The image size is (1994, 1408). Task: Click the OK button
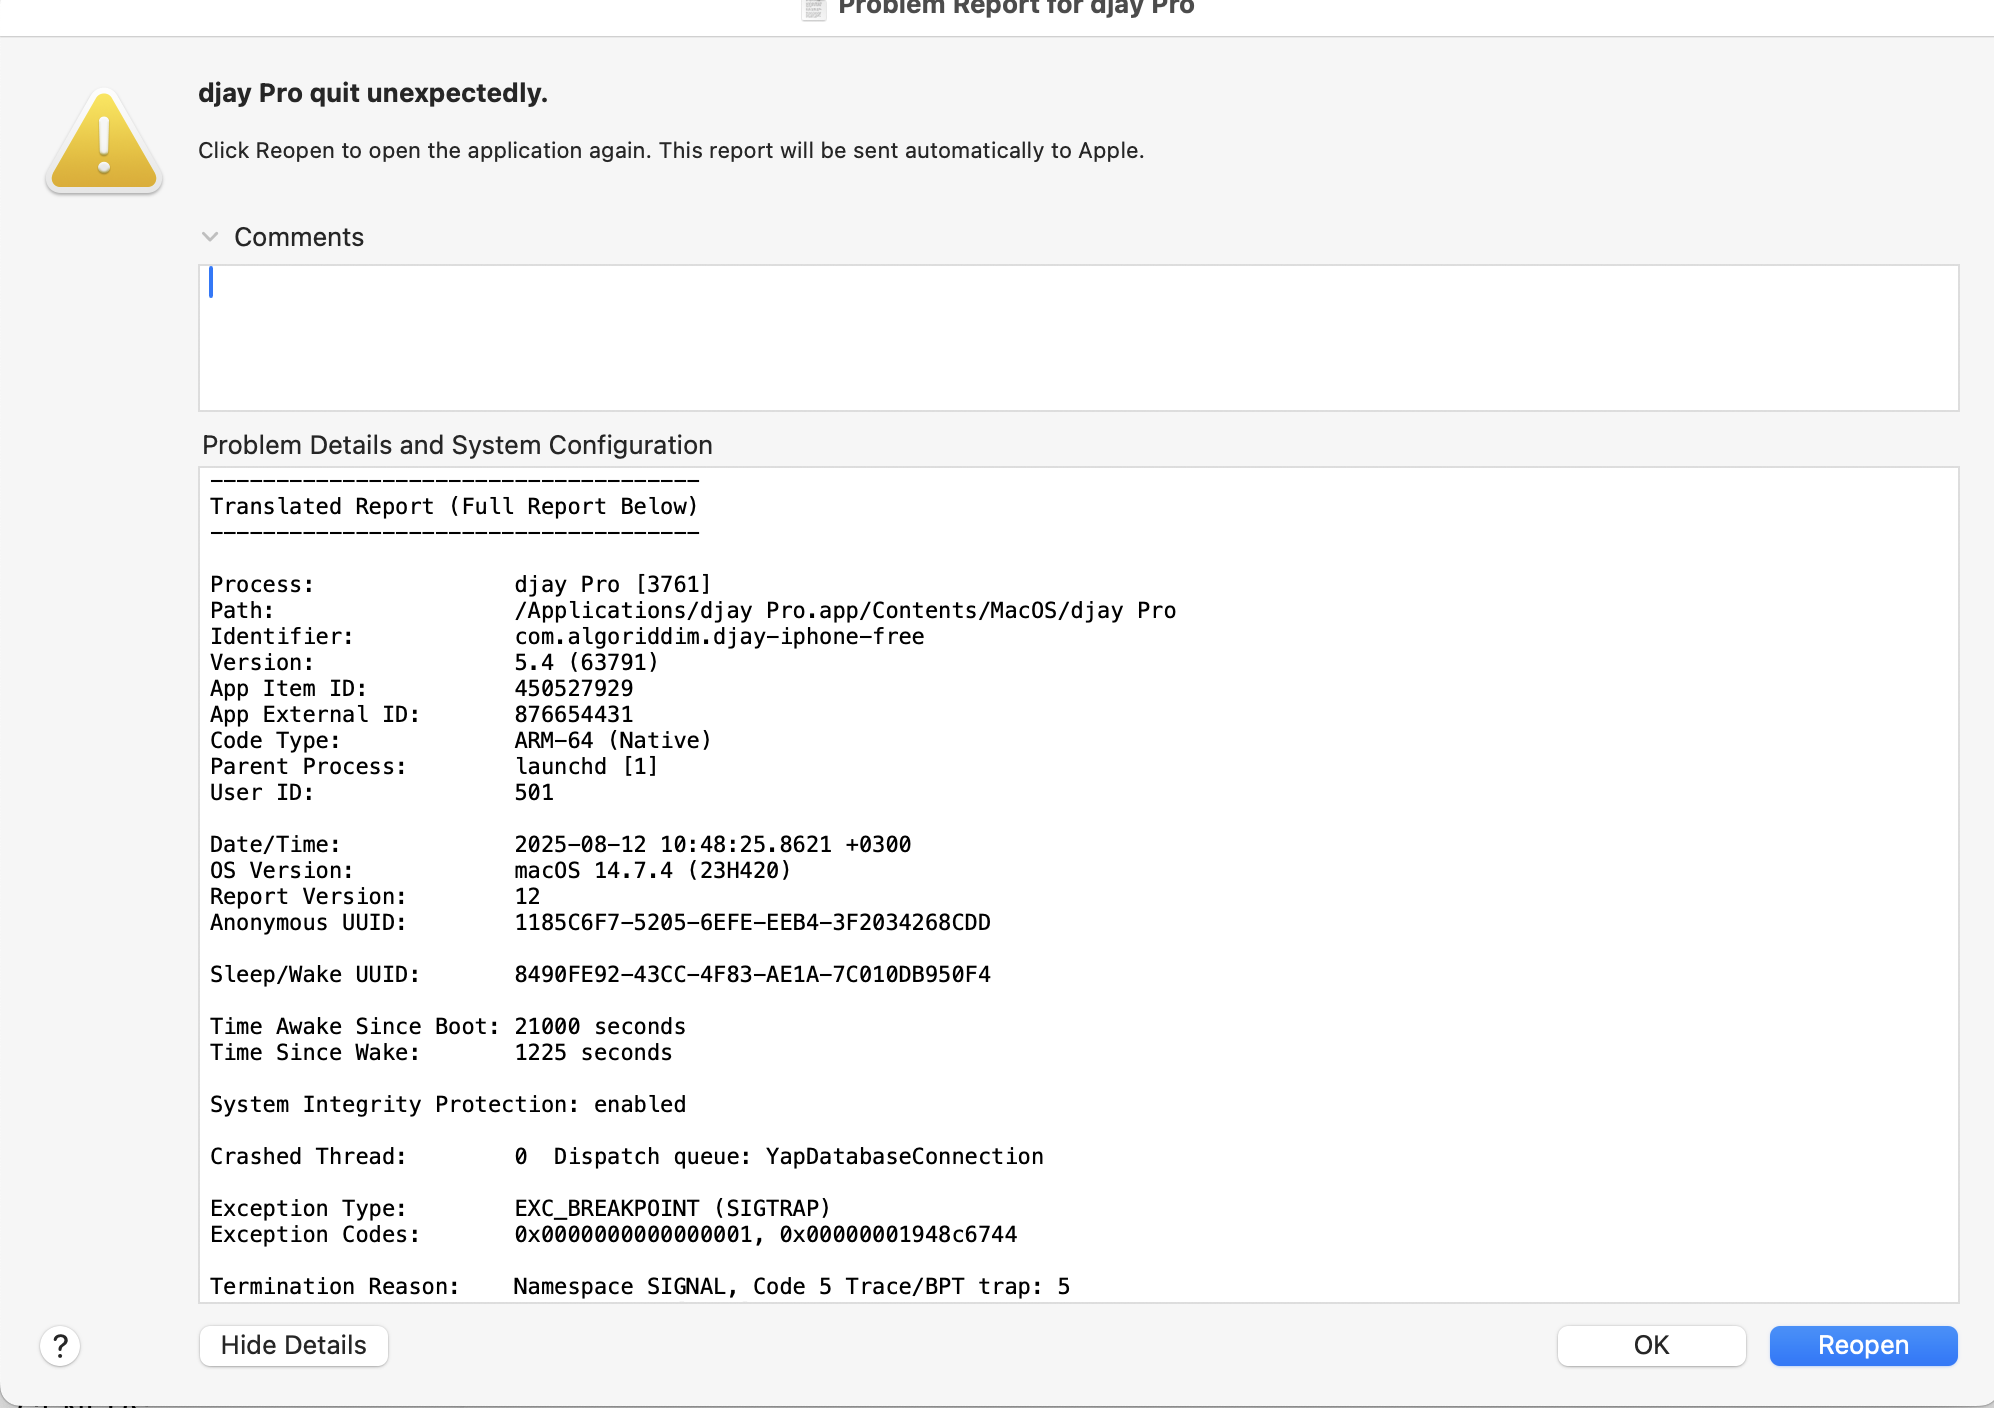tap(1651, 1345)
